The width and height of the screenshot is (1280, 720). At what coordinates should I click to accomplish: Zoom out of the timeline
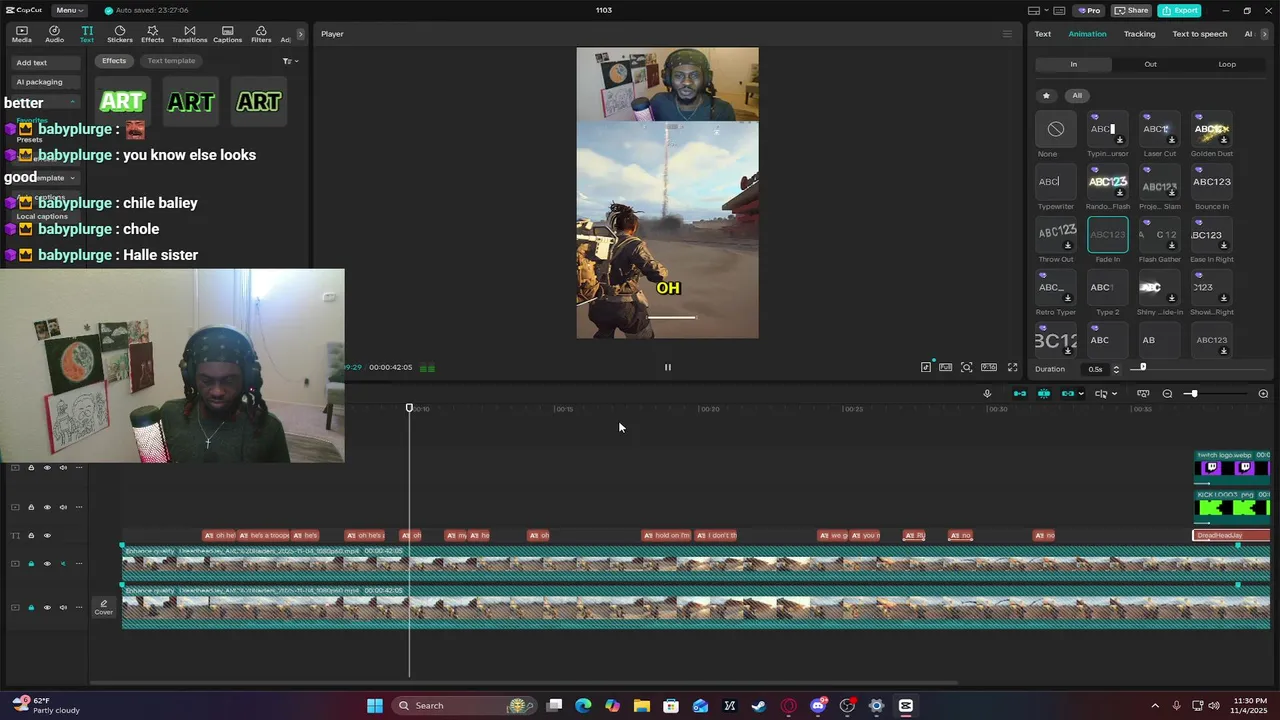[1167, 394]
